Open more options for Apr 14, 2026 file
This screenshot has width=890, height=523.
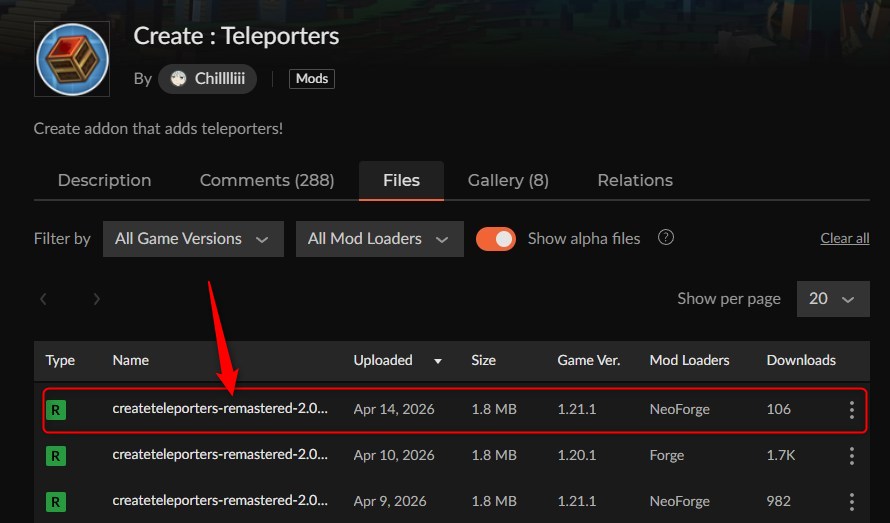click(x=851, y=410)
